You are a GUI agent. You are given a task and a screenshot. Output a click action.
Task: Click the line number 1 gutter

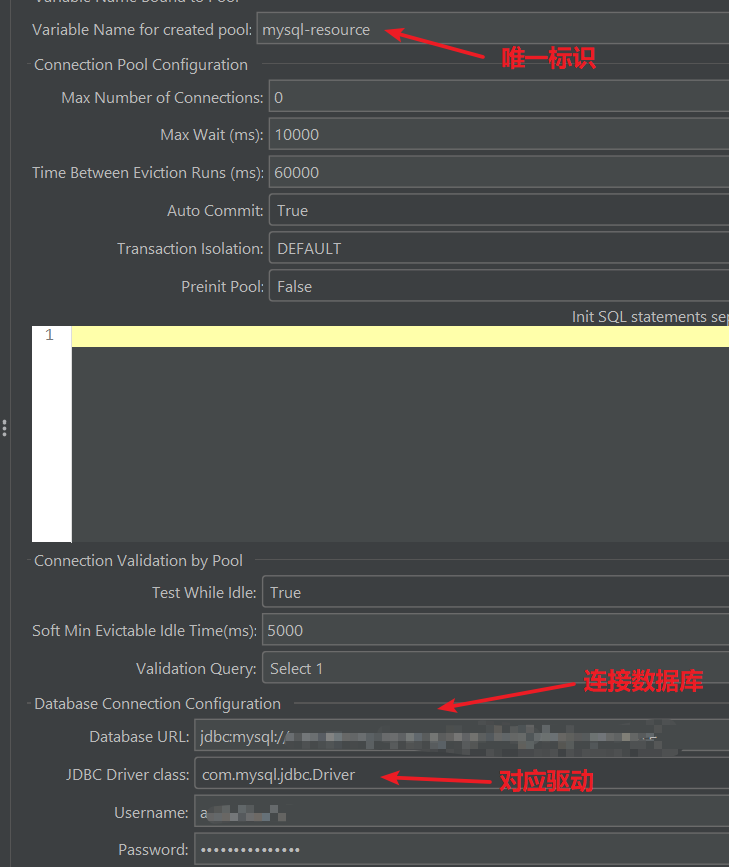coord(51,335)
